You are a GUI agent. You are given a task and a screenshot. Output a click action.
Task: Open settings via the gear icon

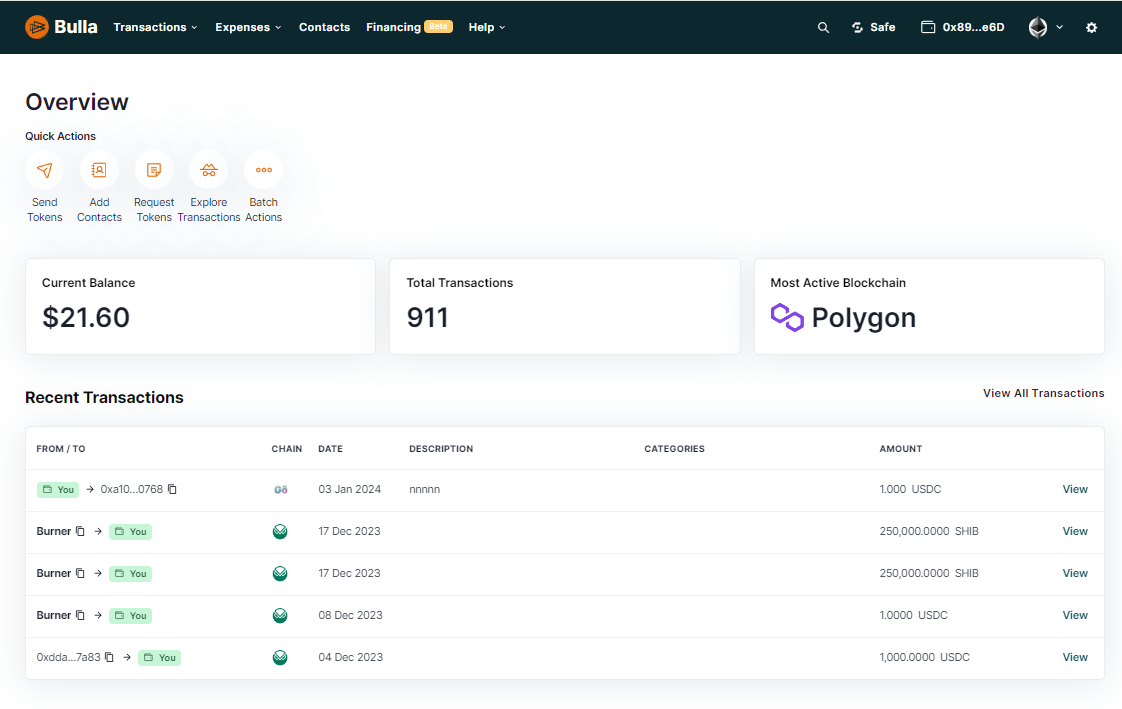[1091, 27]
